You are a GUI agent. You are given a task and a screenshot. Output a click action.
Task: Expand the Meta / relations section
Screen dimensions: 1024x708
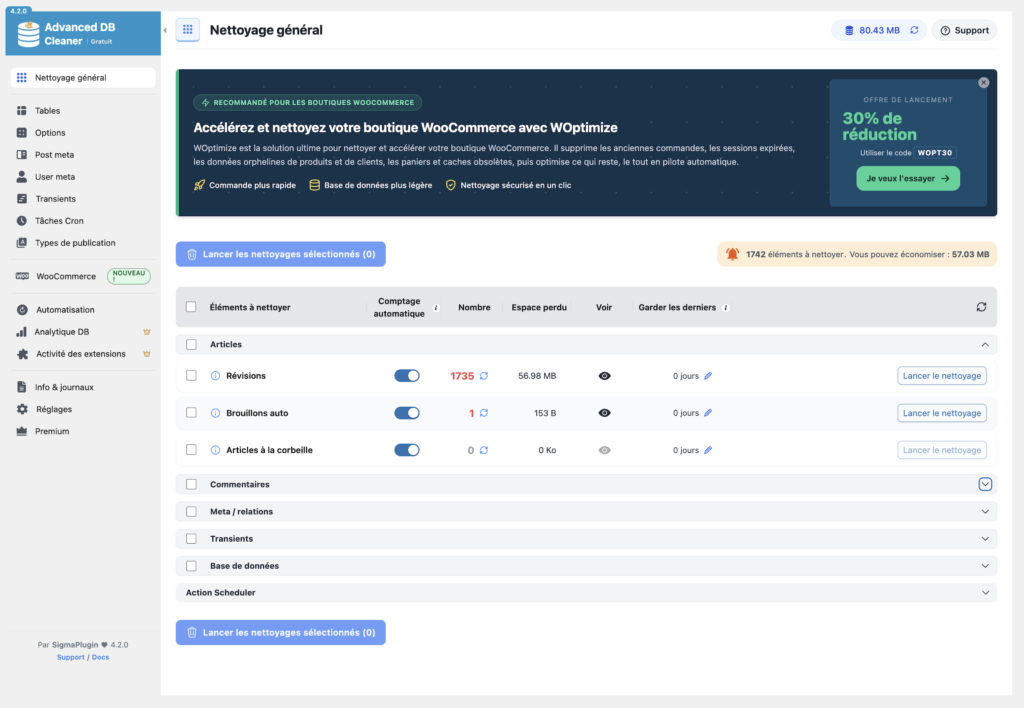(985, 511)
